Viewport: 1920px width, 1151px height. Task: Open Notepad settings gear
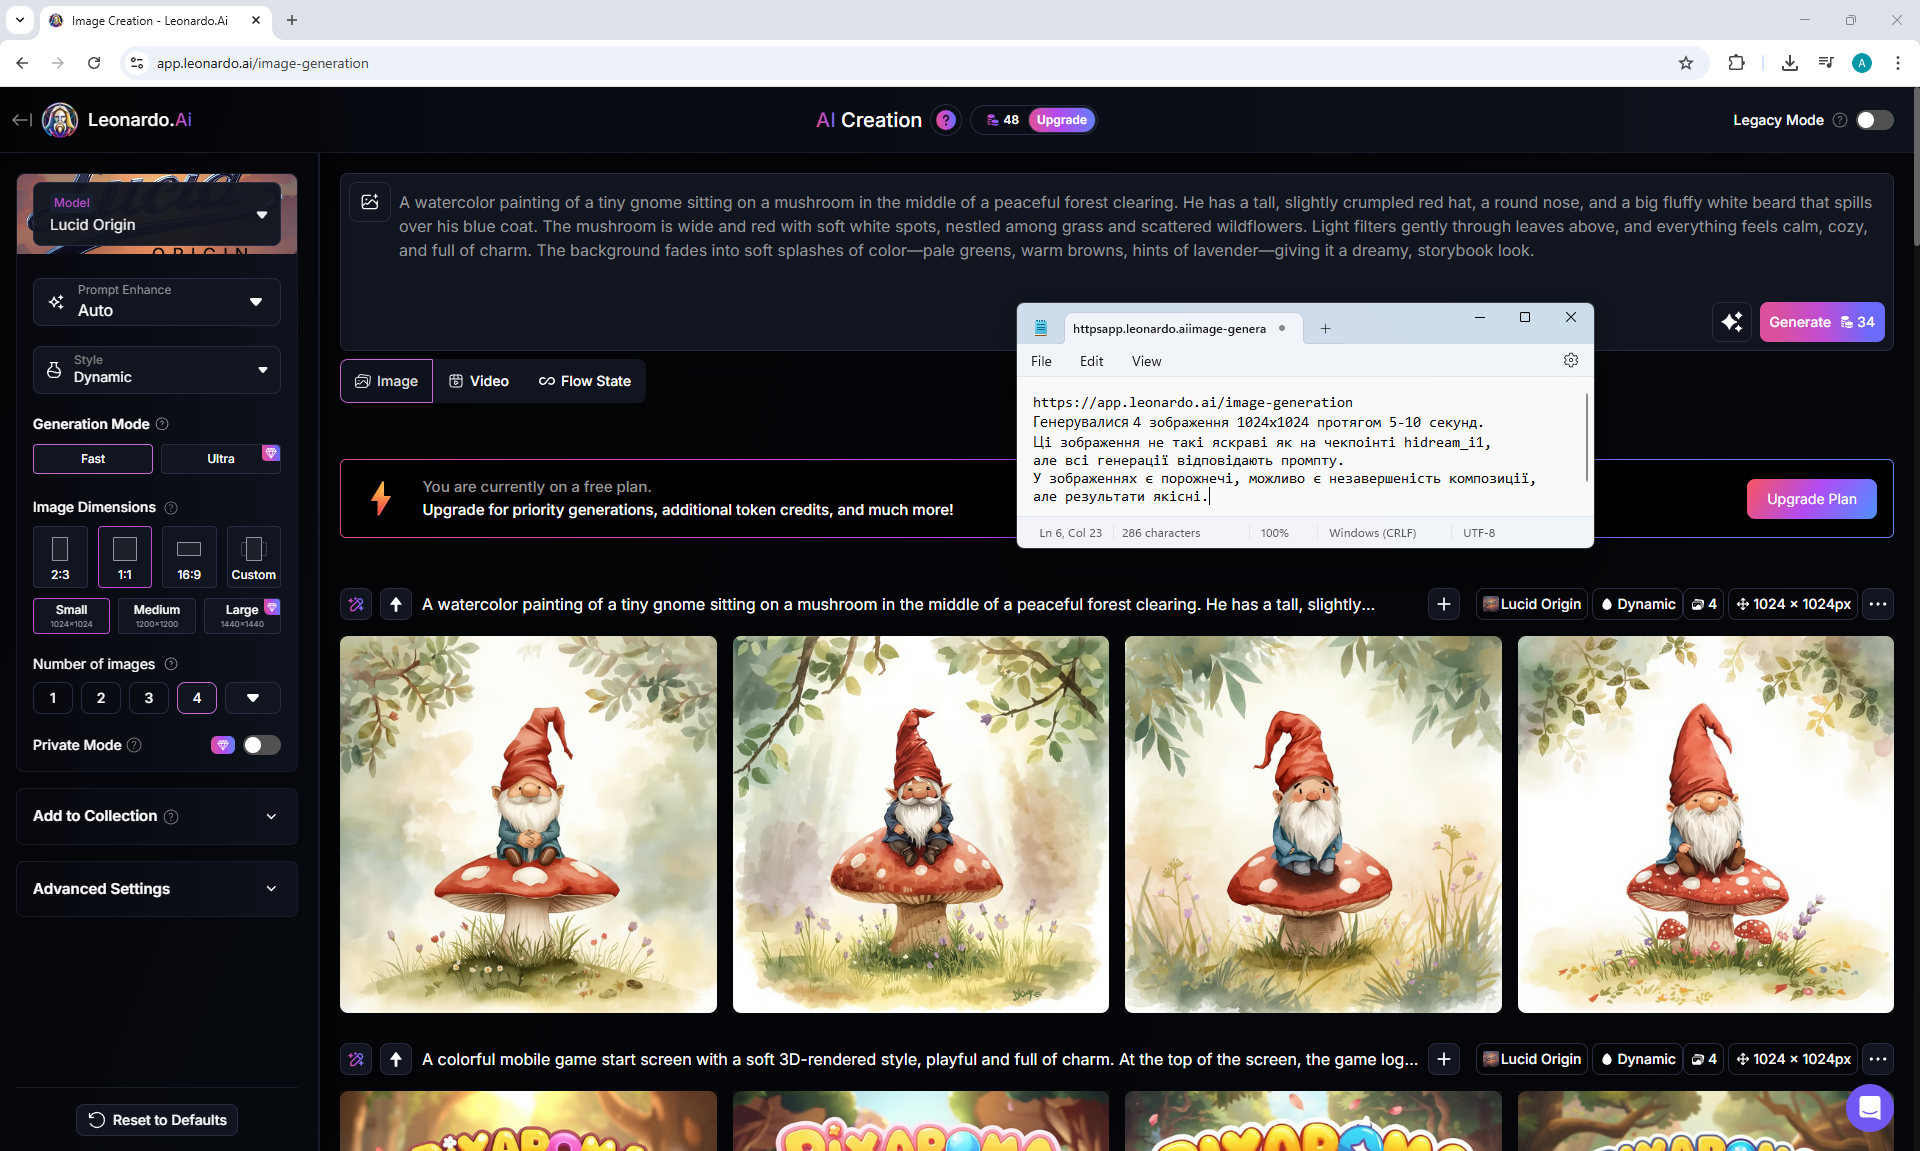tap(1570, 361)
